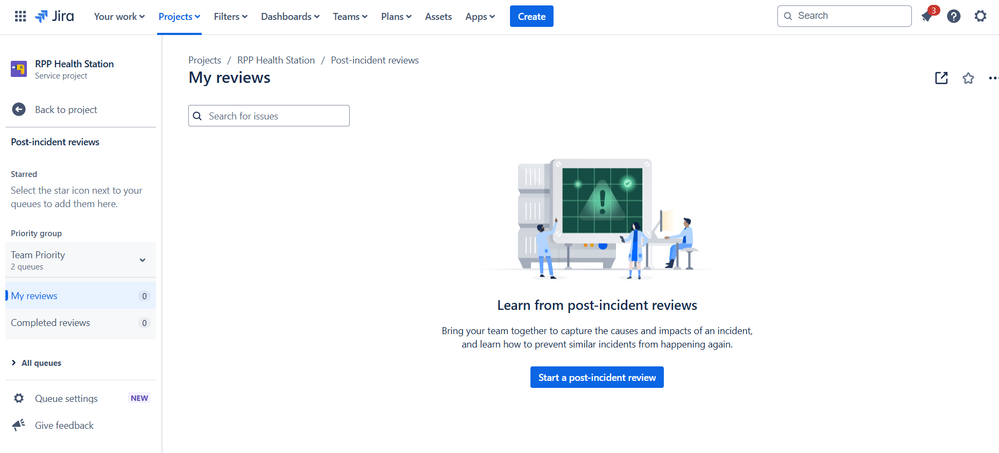The height and width of the screenshot is (453, 999).
Task: Open the Teams dropdown
Action: click(x=350, y=17)
